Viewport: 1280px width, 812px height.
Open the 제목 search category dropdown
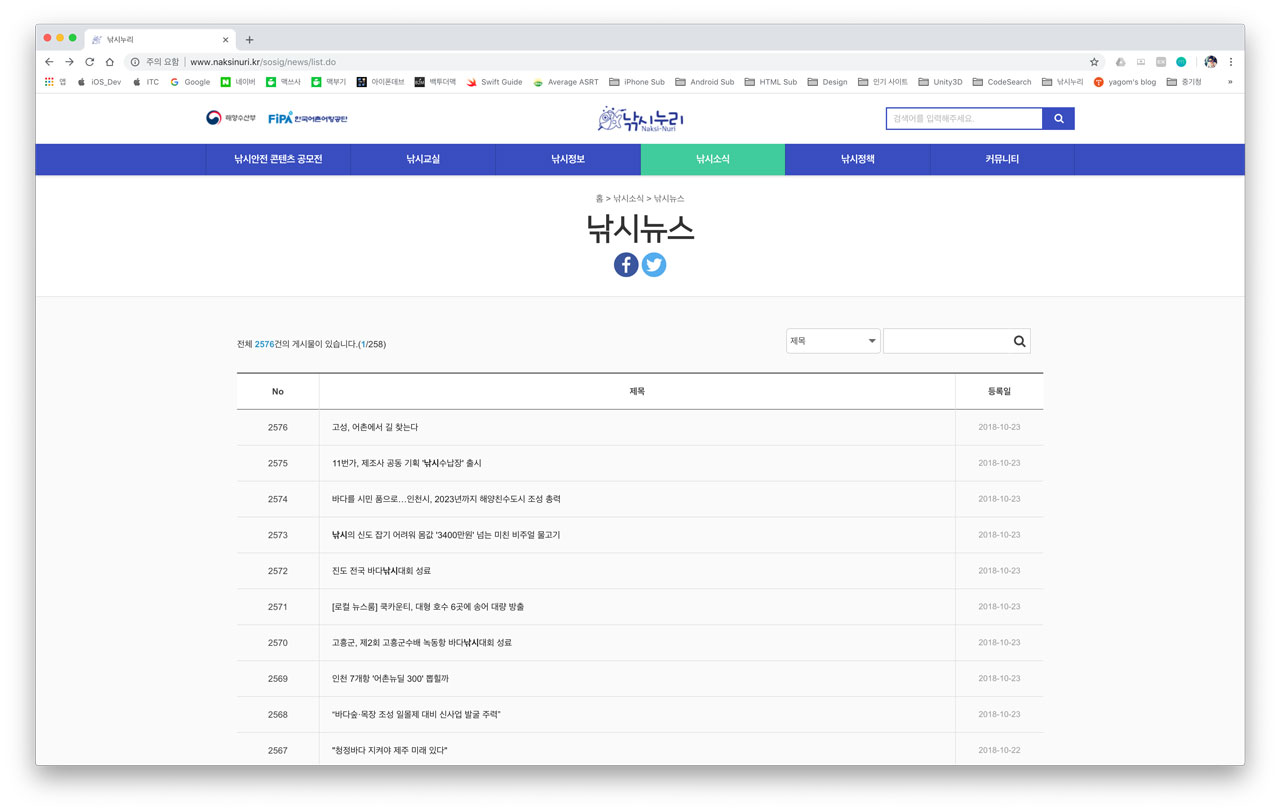click(832, 341)
